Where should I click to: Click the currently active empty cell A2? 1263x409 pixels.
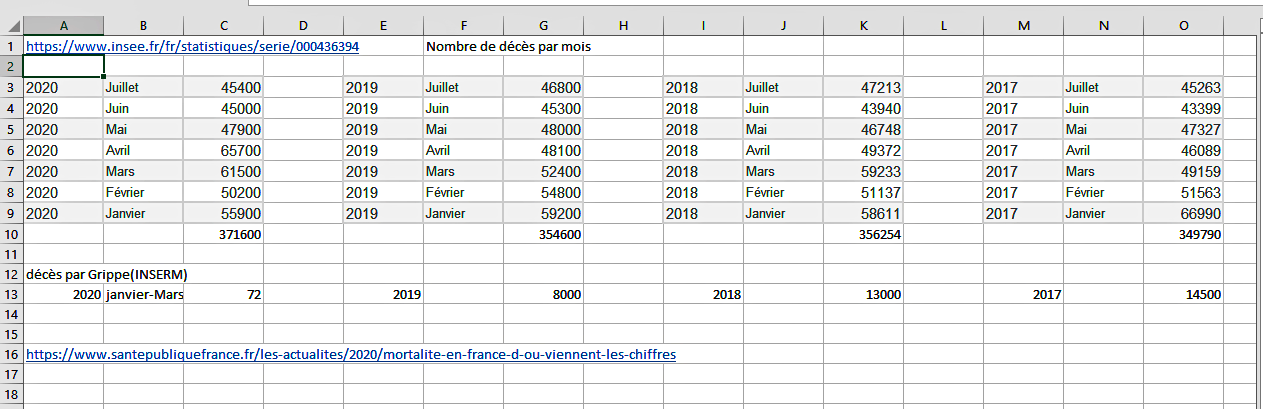click(64, 66)
